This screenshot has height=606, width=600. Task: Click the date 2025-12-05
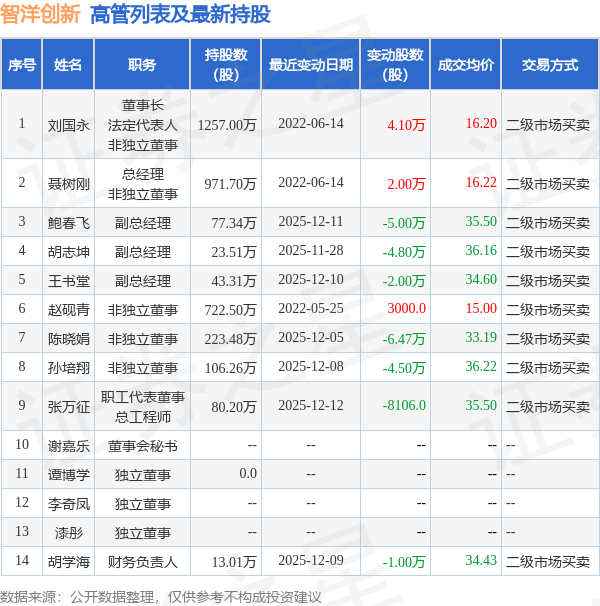tap(311, 337)
